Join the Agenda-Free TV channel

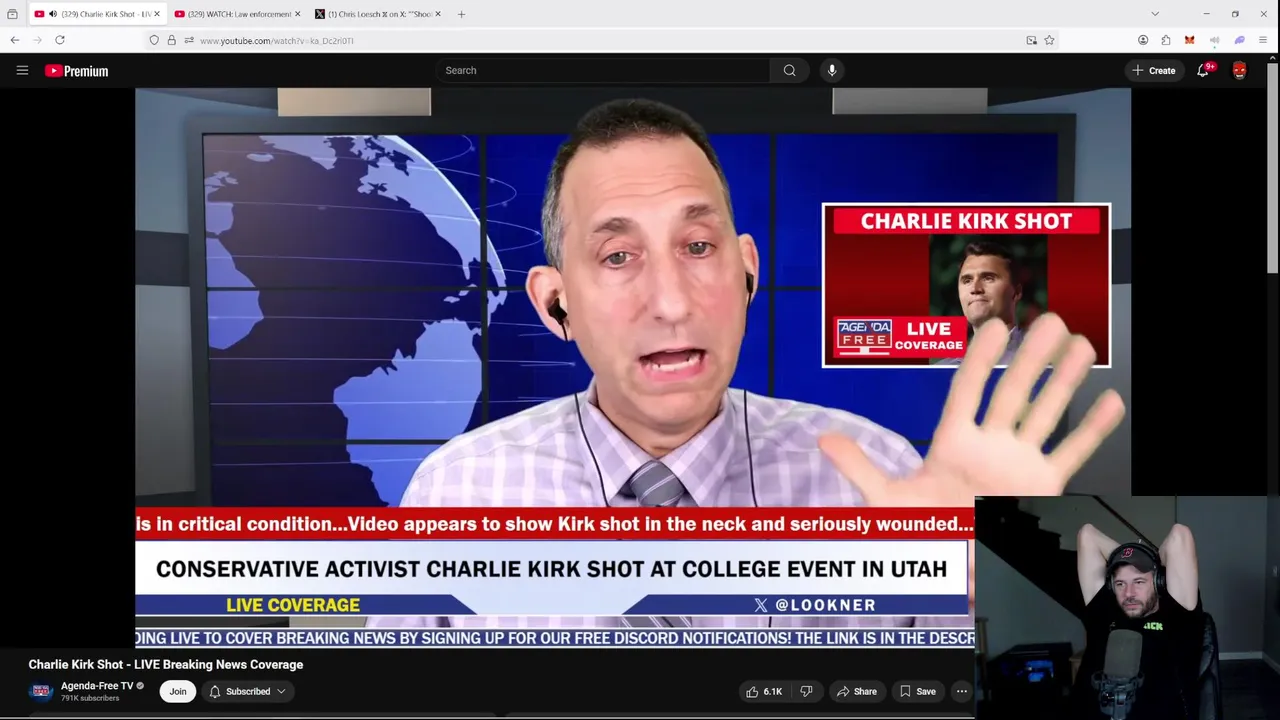178,691
